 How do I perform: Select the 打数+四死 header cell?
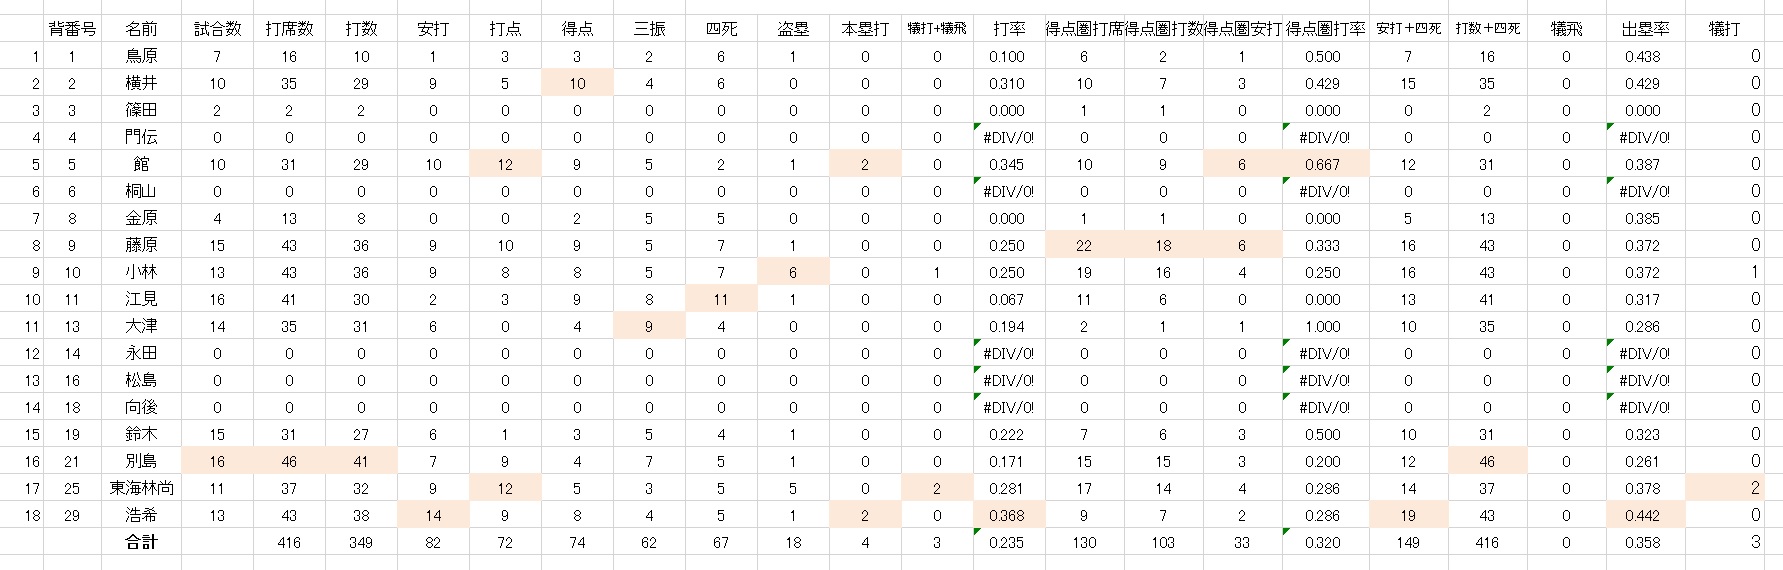click(x=1487, y=29)
